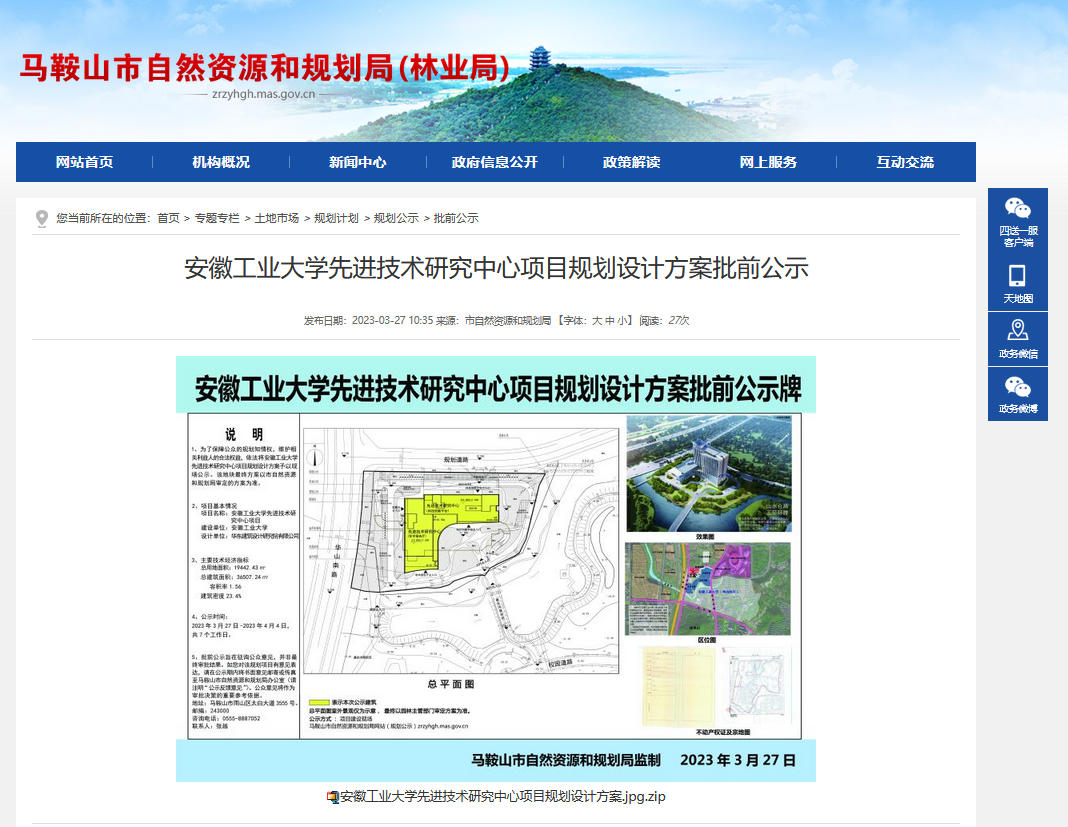Open 政策解读 menu item
Image resolution: width=1068 pixels, height=827 pixels.
(631, 162)
